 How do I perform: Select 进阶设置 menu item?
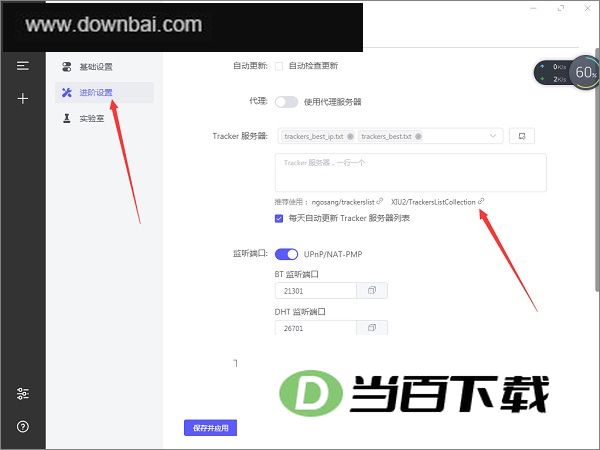104,92
